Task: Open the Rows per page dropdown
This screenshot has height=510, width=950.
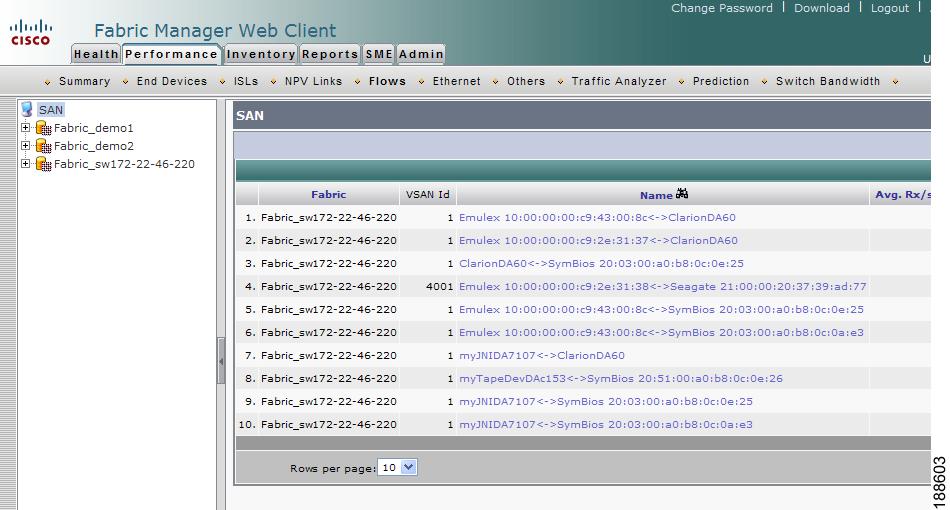Action: click(x=397, y=468)
